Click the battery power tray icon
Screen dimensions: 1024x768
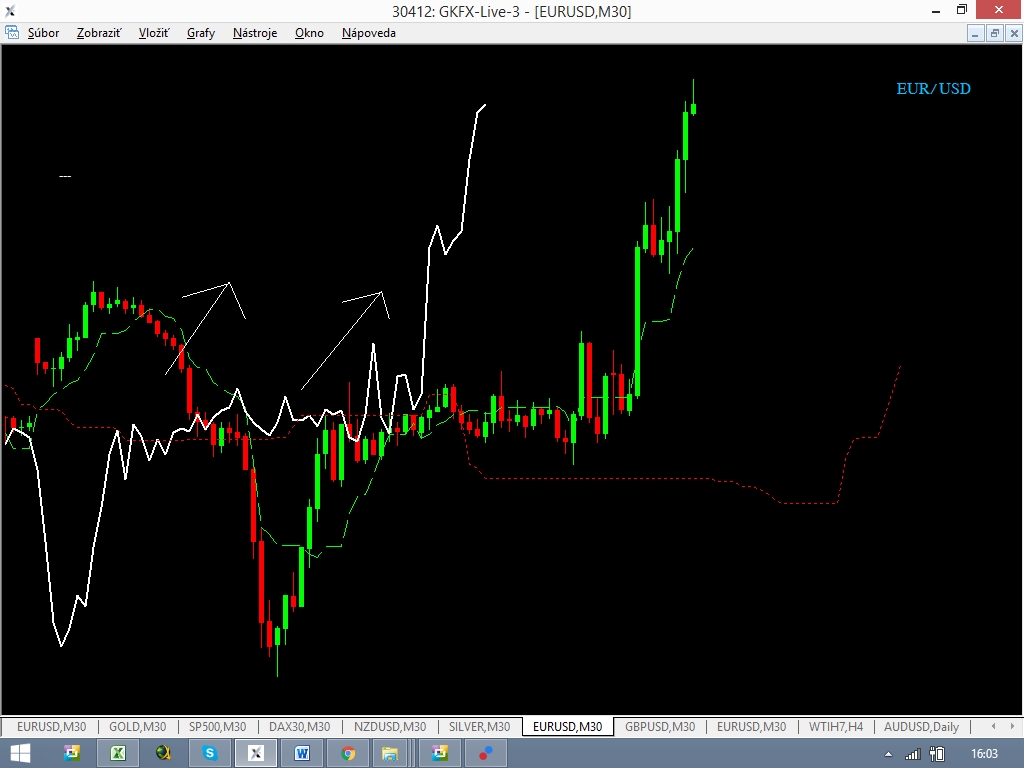pos(937,754)
